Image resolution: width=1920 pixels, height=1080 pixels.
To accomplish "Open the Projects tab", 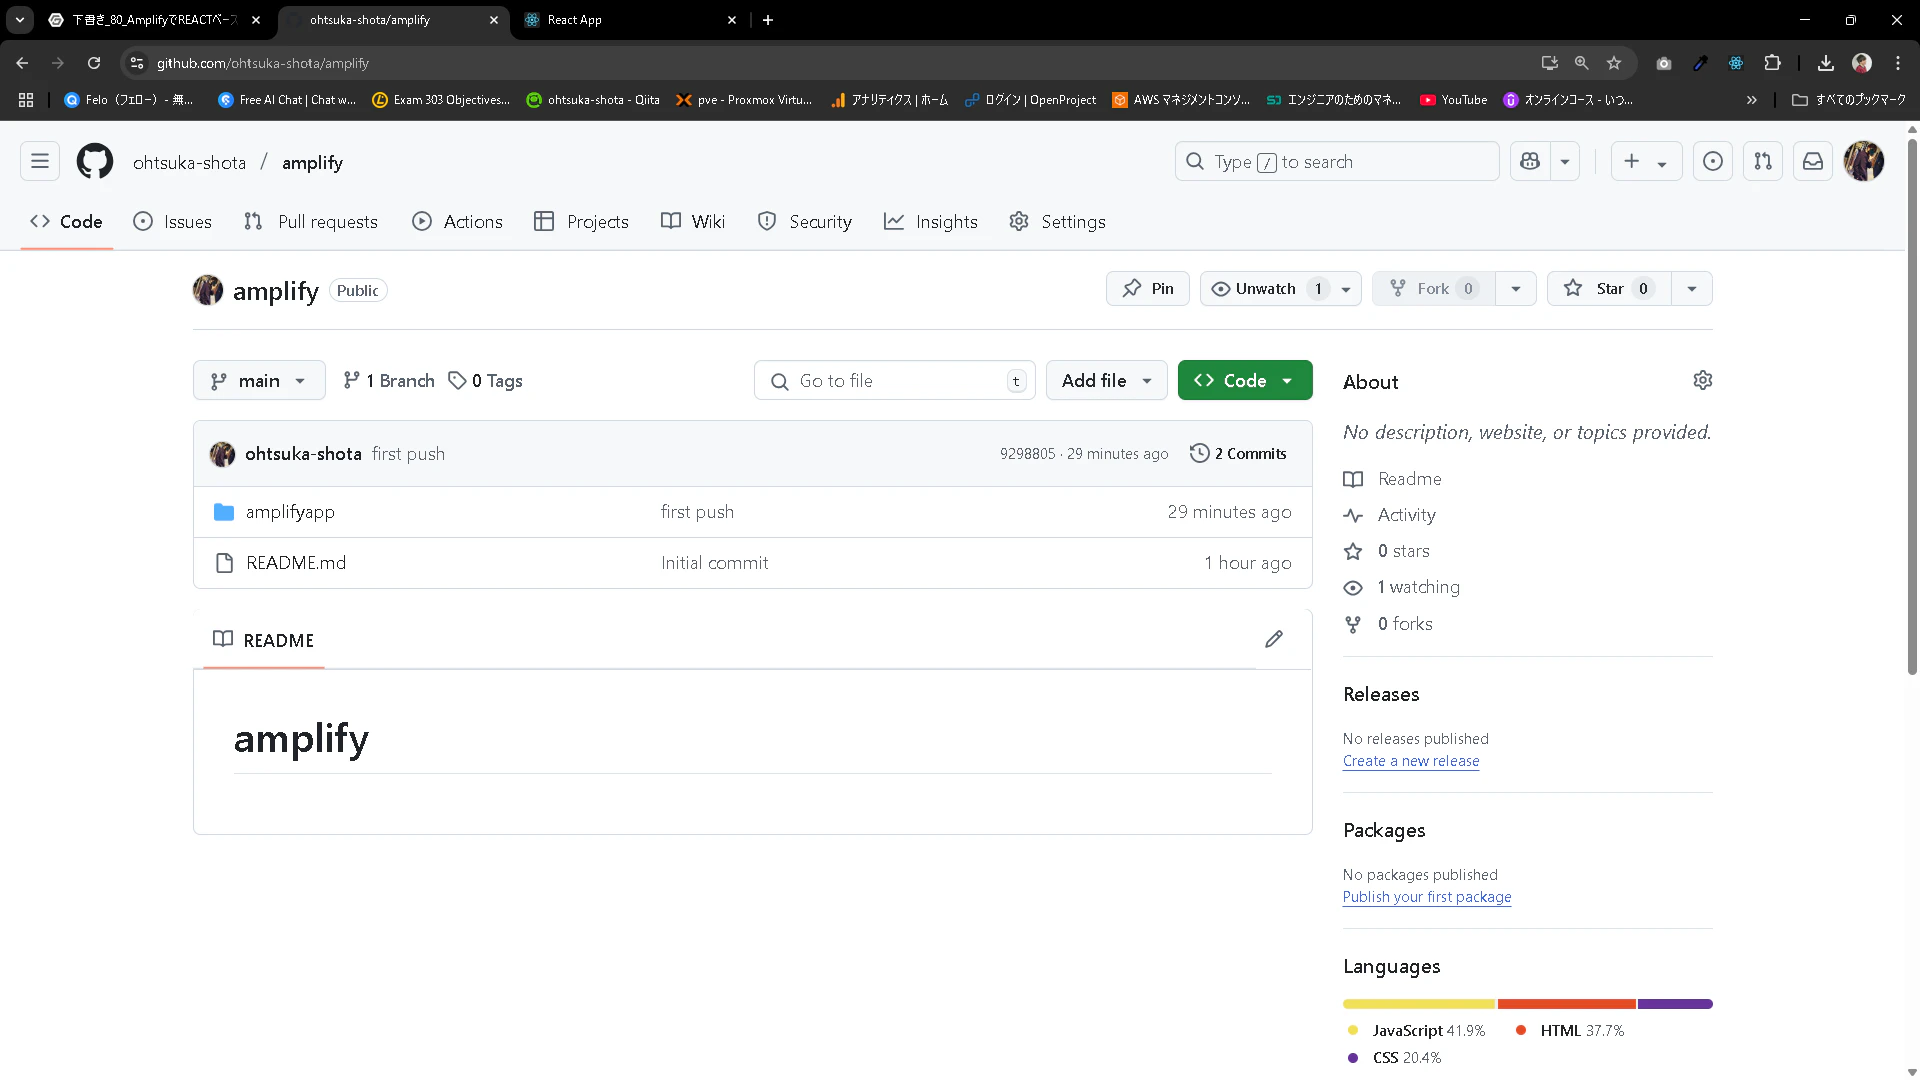I will tap(581, 222).
